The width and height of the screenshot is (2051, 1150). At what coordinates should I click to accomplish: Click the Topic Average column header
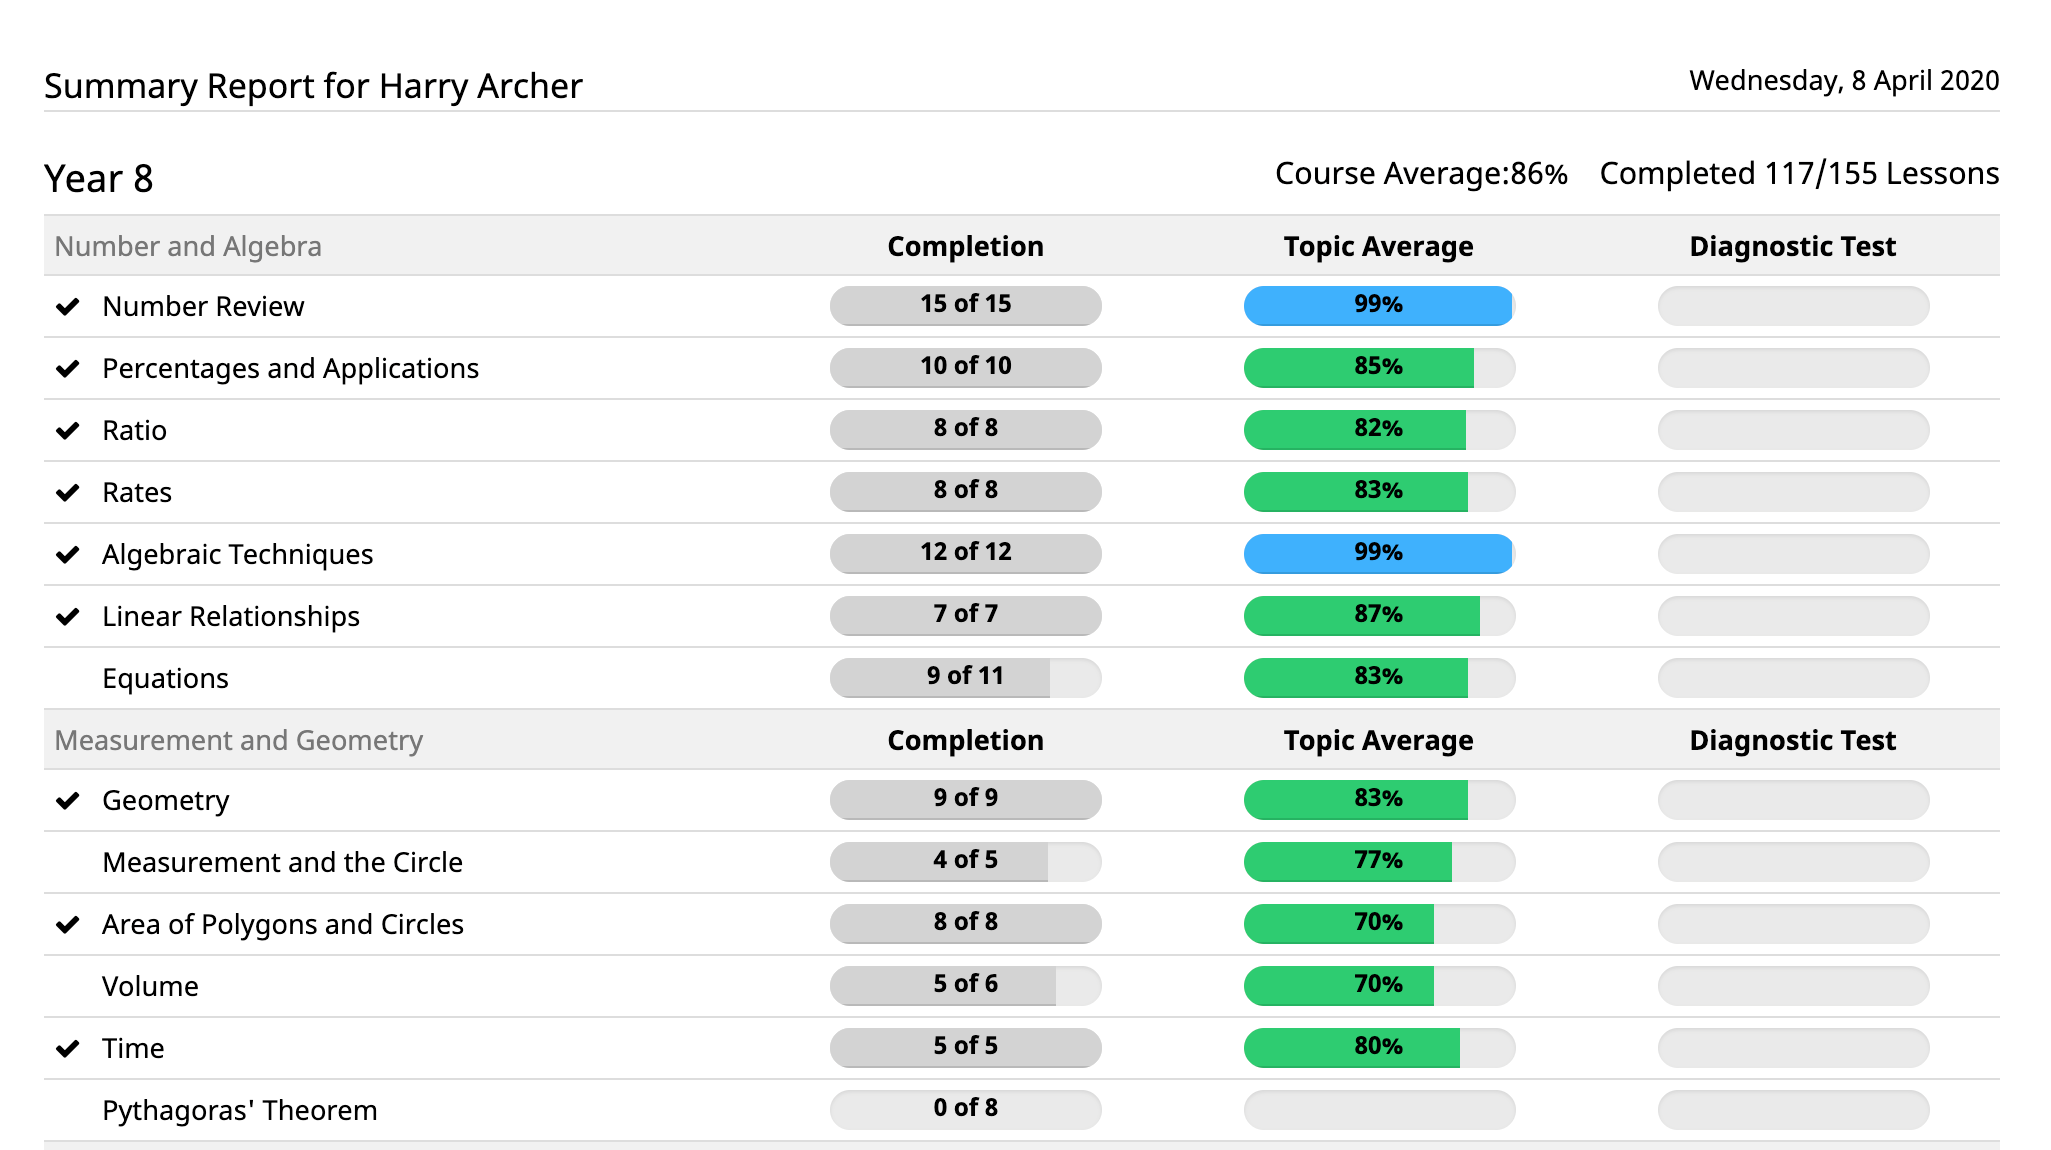coord(1378,245)
